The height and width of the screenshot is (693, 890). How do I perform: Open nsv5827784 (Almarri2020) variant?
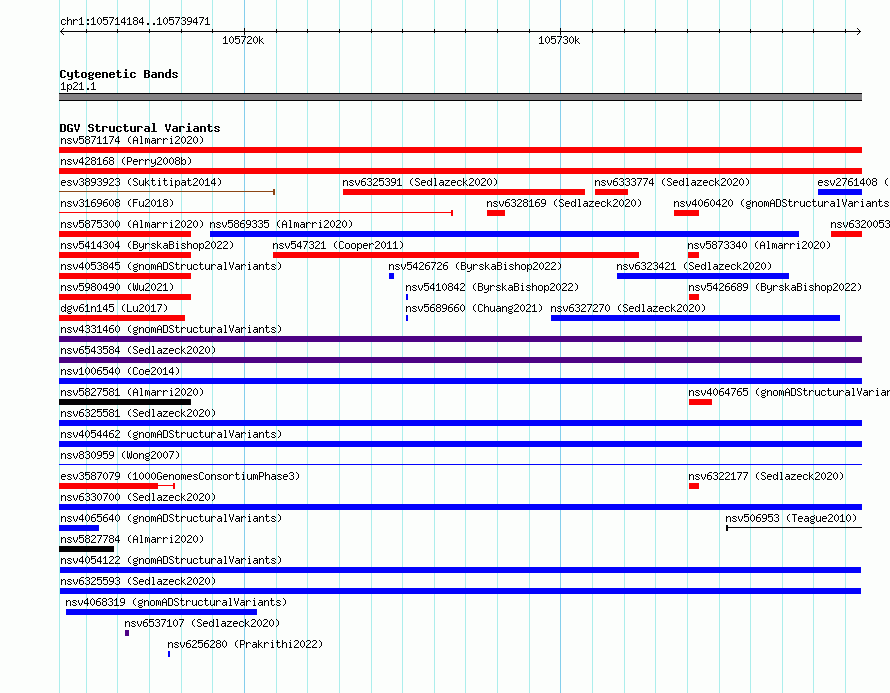click(x=132, y=539)
